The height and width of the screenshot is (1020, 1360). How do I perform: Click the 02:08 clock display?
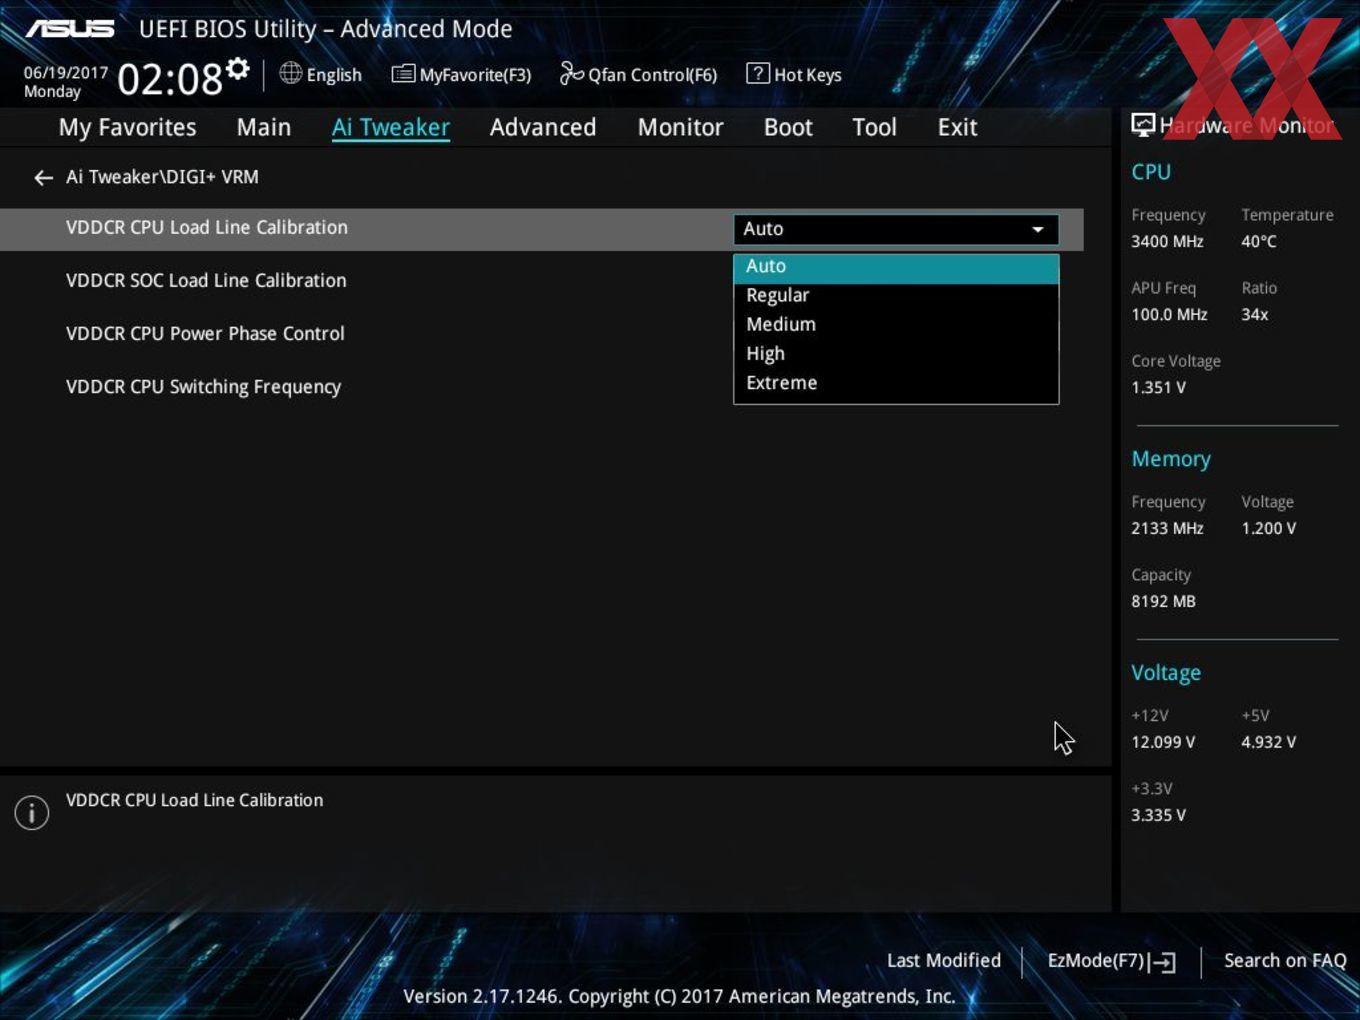169,79
